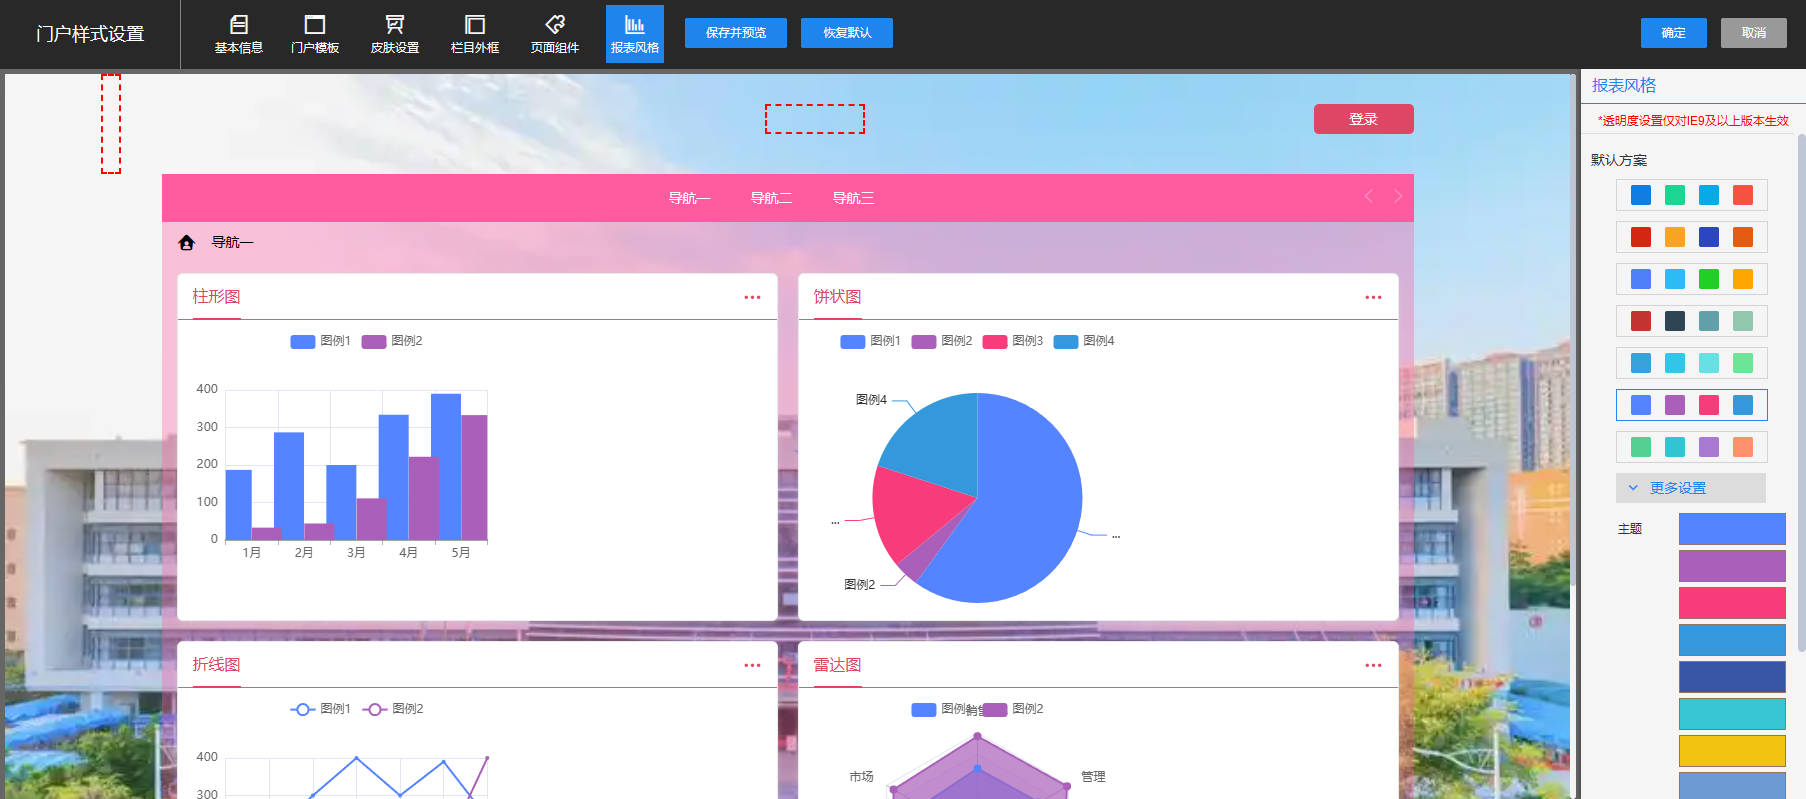Open the 饼状图 card's three-dot menu
1806x799 pixels.
[x=1373, y=297]
